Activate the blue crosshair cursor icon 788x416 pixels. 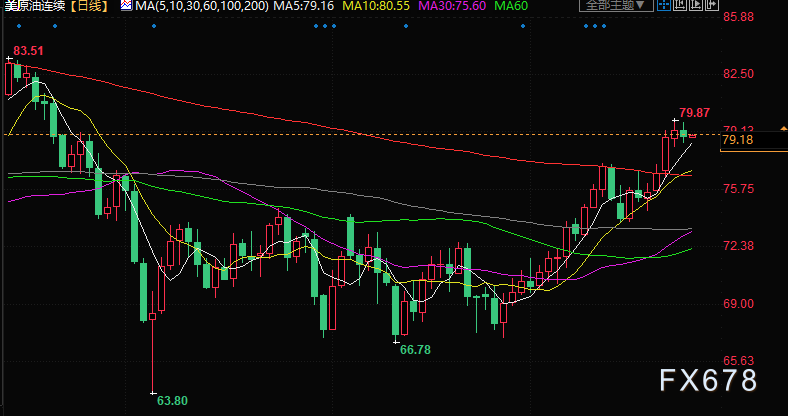[x=664, y=5]
